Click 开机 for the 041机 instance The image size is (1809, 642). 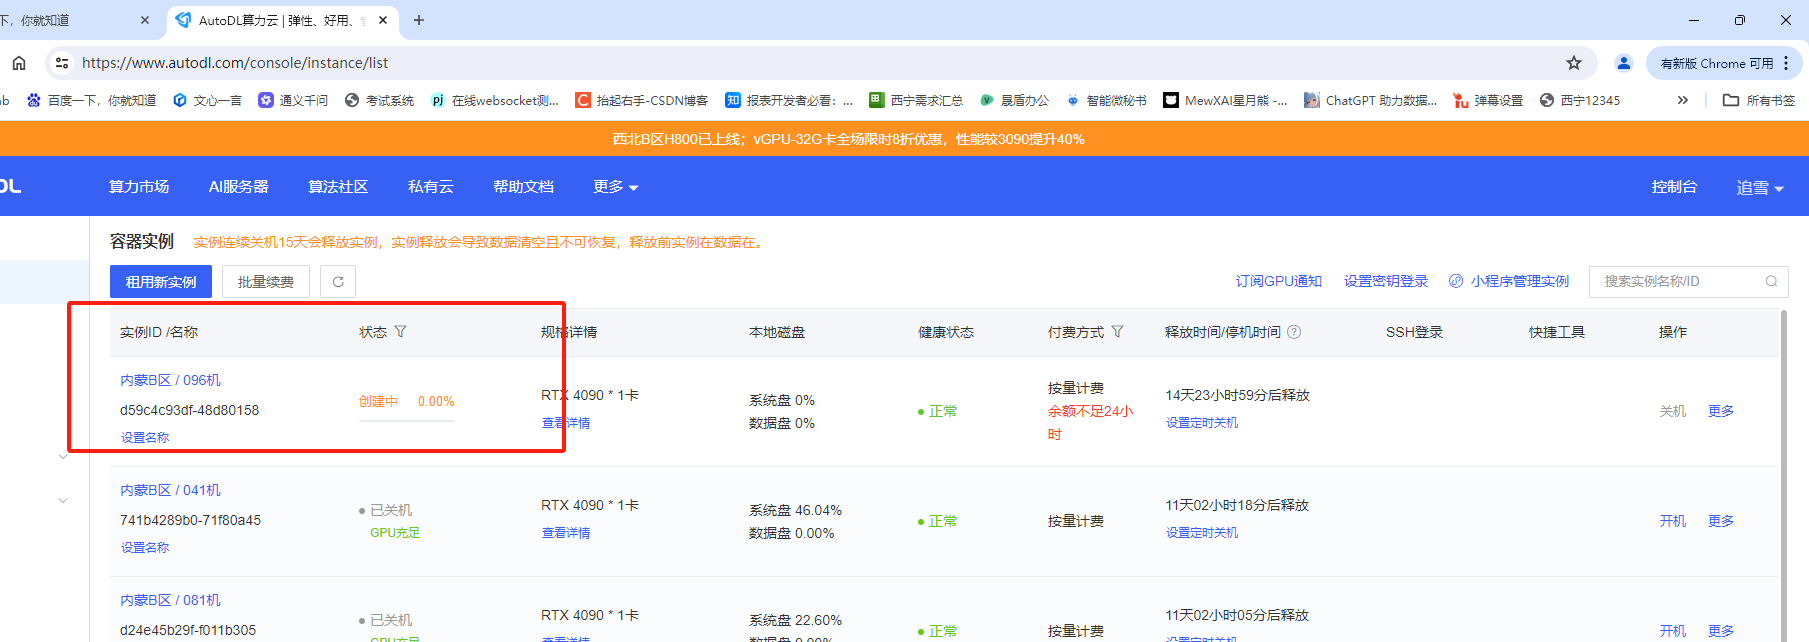(x=1673, y=521)
